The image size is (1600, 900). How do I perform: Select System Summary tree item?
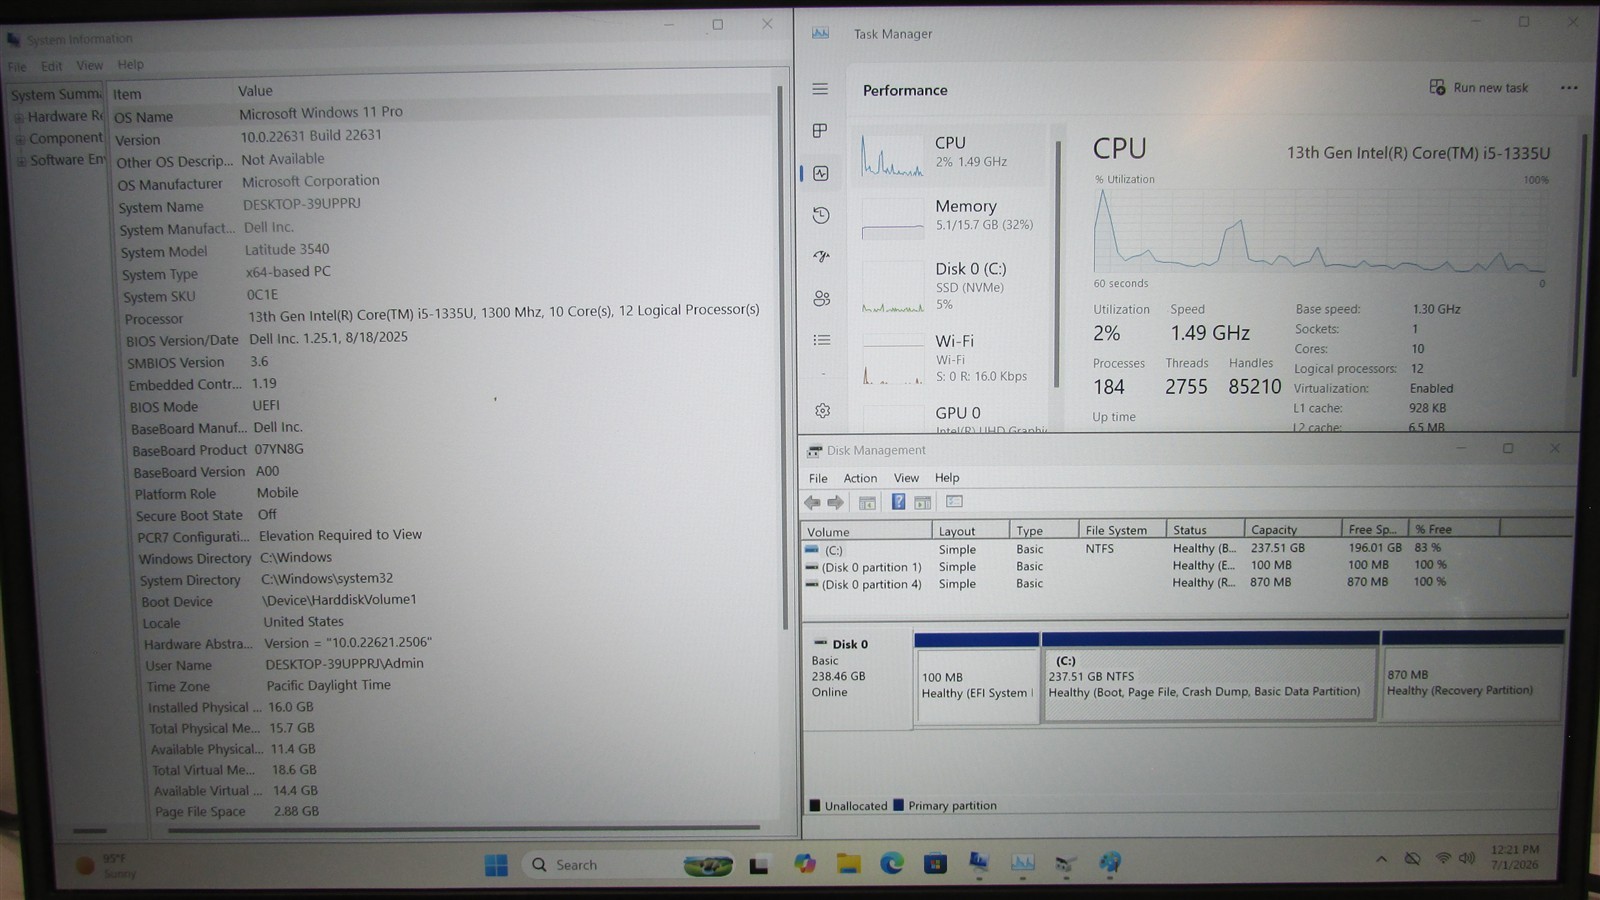point(56,94)
